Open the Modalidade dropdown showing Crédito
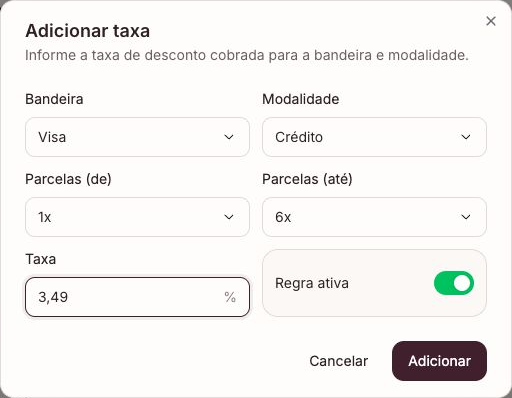The width and height of the screenshot is (512, 398). tap(374, 137)
